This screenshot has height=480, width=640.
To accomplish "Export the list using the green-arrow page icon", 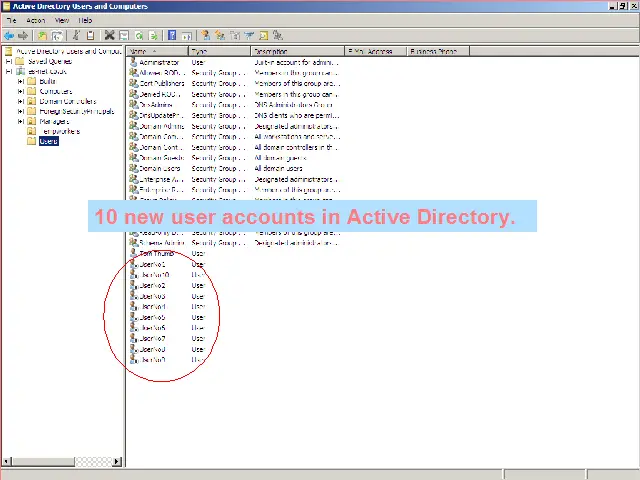I will tap(153, 36).
